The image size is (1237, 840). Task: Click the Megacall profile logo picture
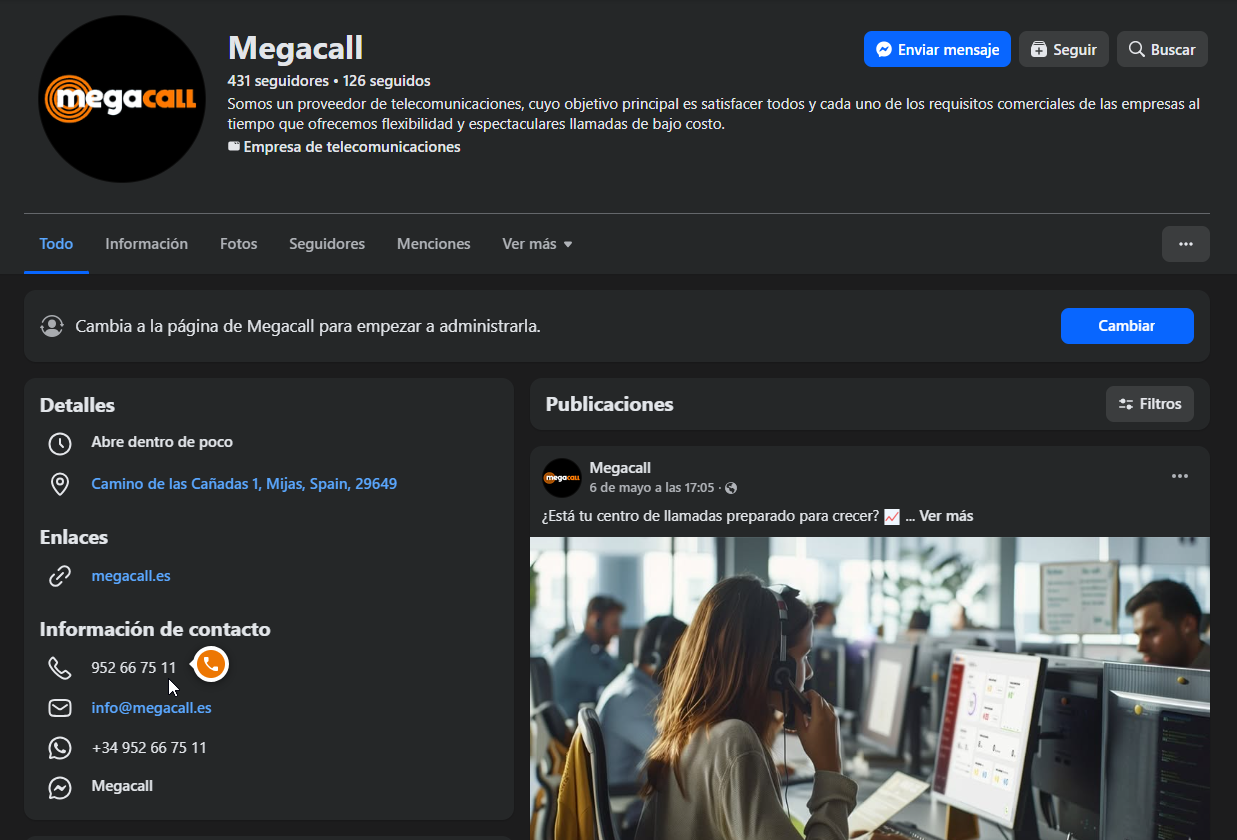click(122, 99)
